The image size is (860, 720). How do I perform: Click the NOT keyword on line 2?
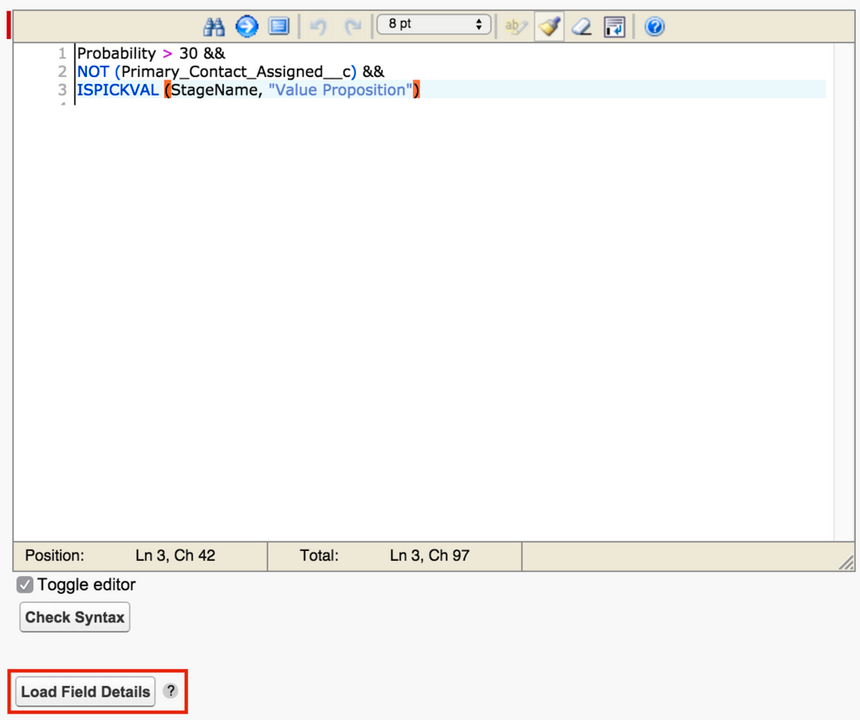pyautogui.click(x=93, y=72)
